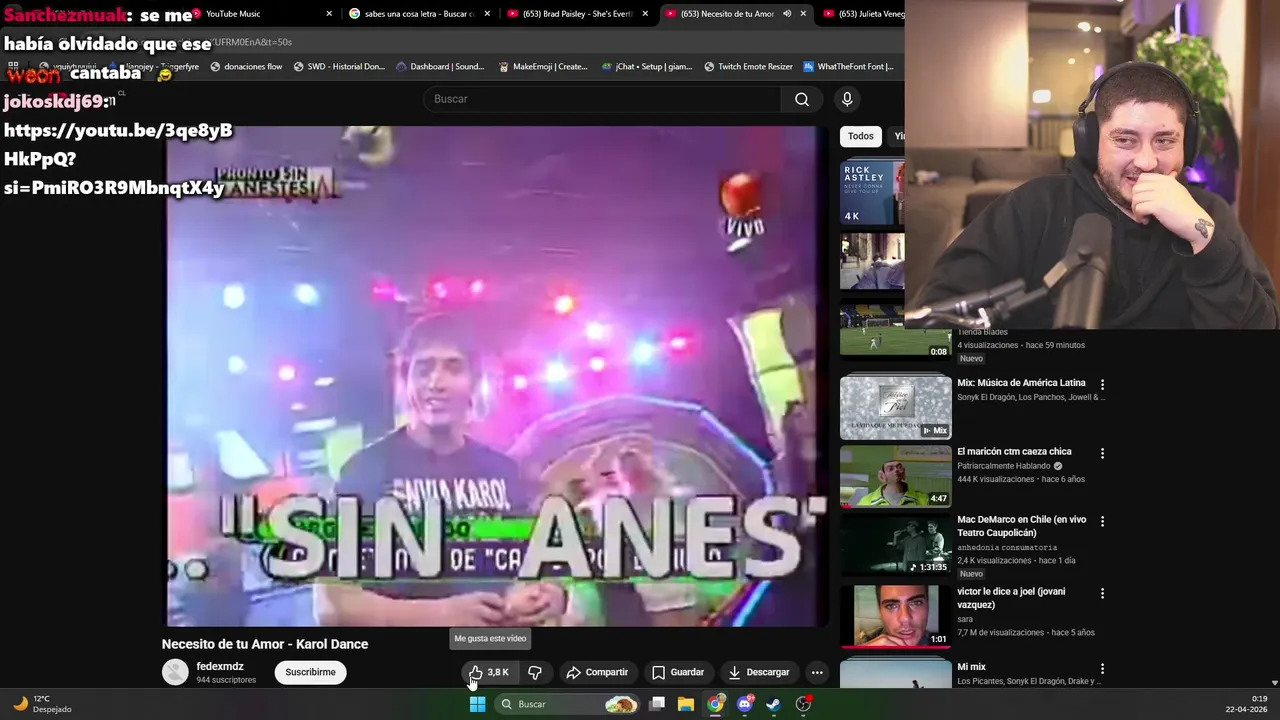Viewport: 1280px width, 720px height.
Task: Activate voice search microphone icon
Action: click(x=847, y=99)
